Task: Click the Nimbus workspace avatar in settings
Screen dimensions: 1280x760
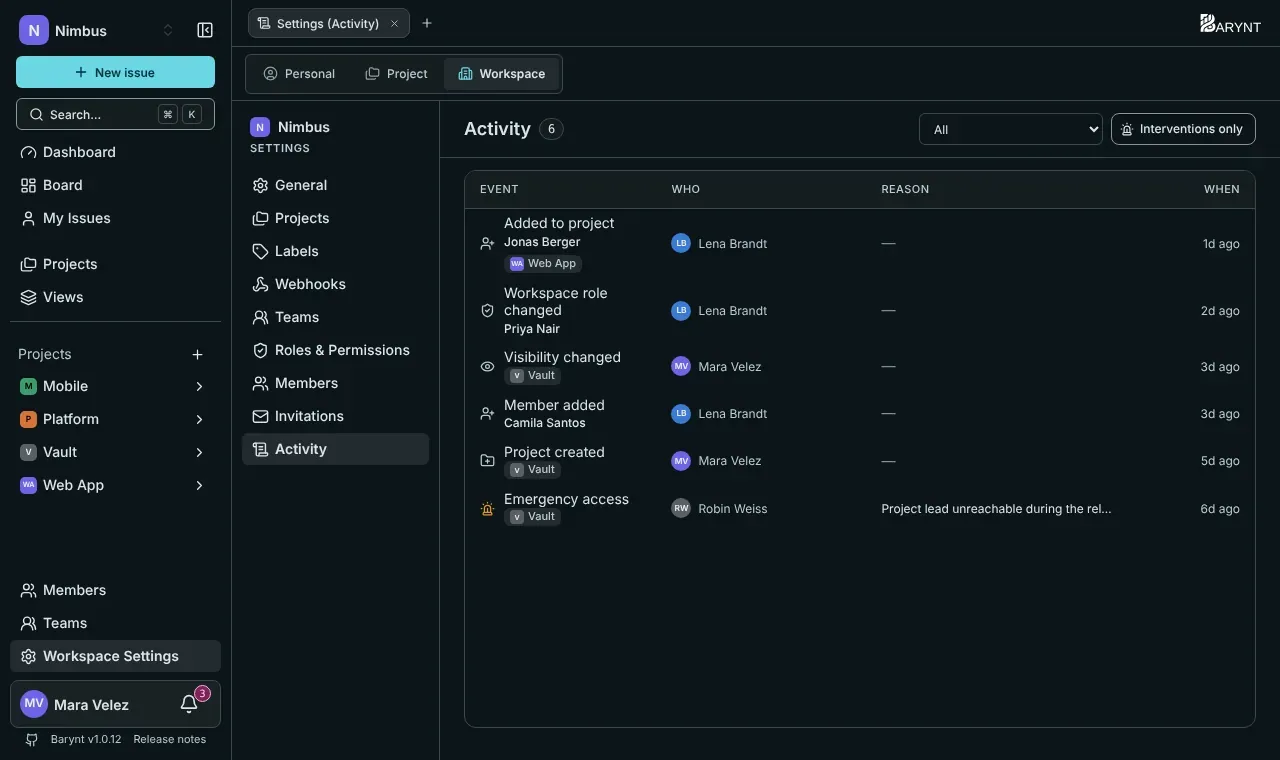Action: (x=260, y=127)
